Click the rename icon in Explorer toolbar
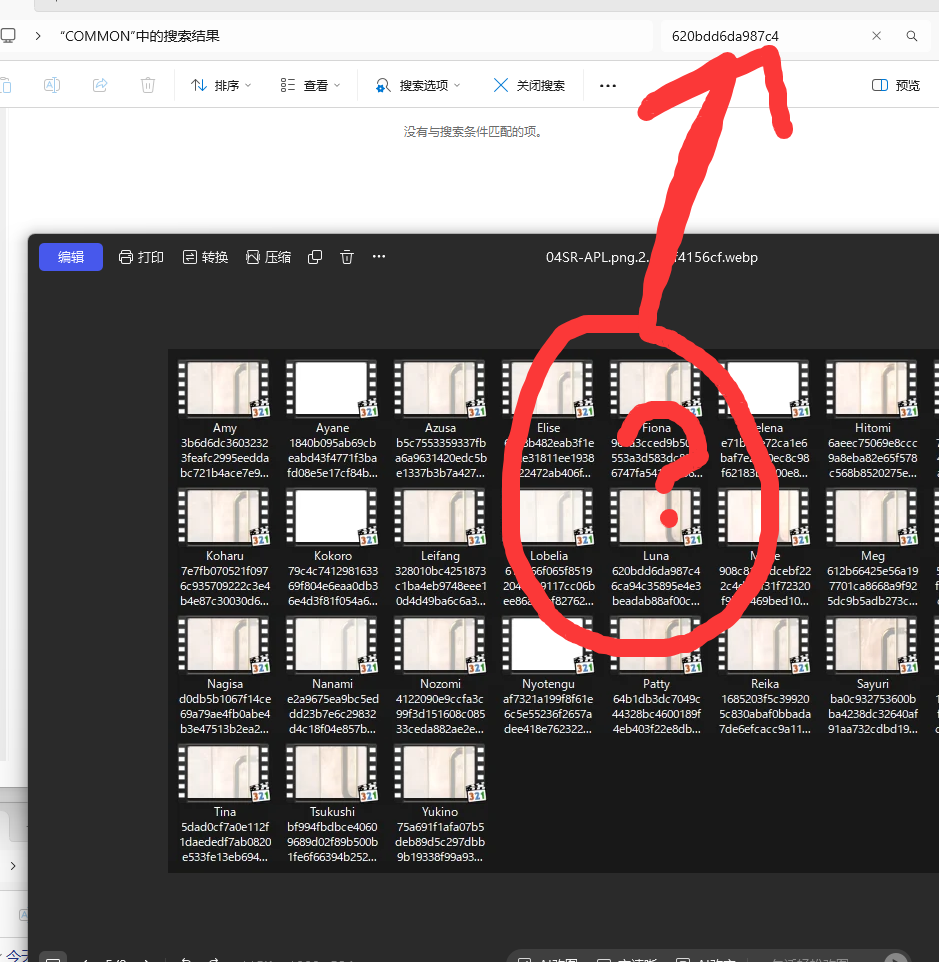The height and width of the screenshot is (962, 939). (52, 85)
